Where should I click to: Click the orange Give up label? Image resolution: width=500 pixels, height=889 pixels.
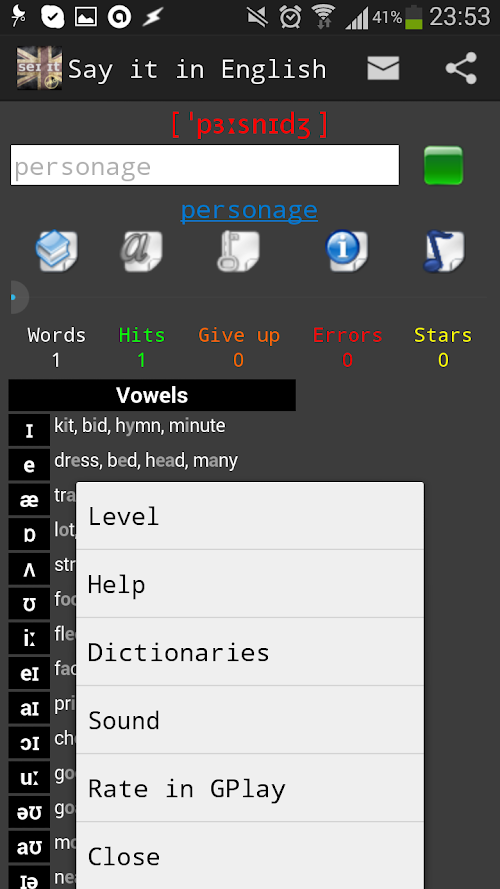tap(239, 336)
